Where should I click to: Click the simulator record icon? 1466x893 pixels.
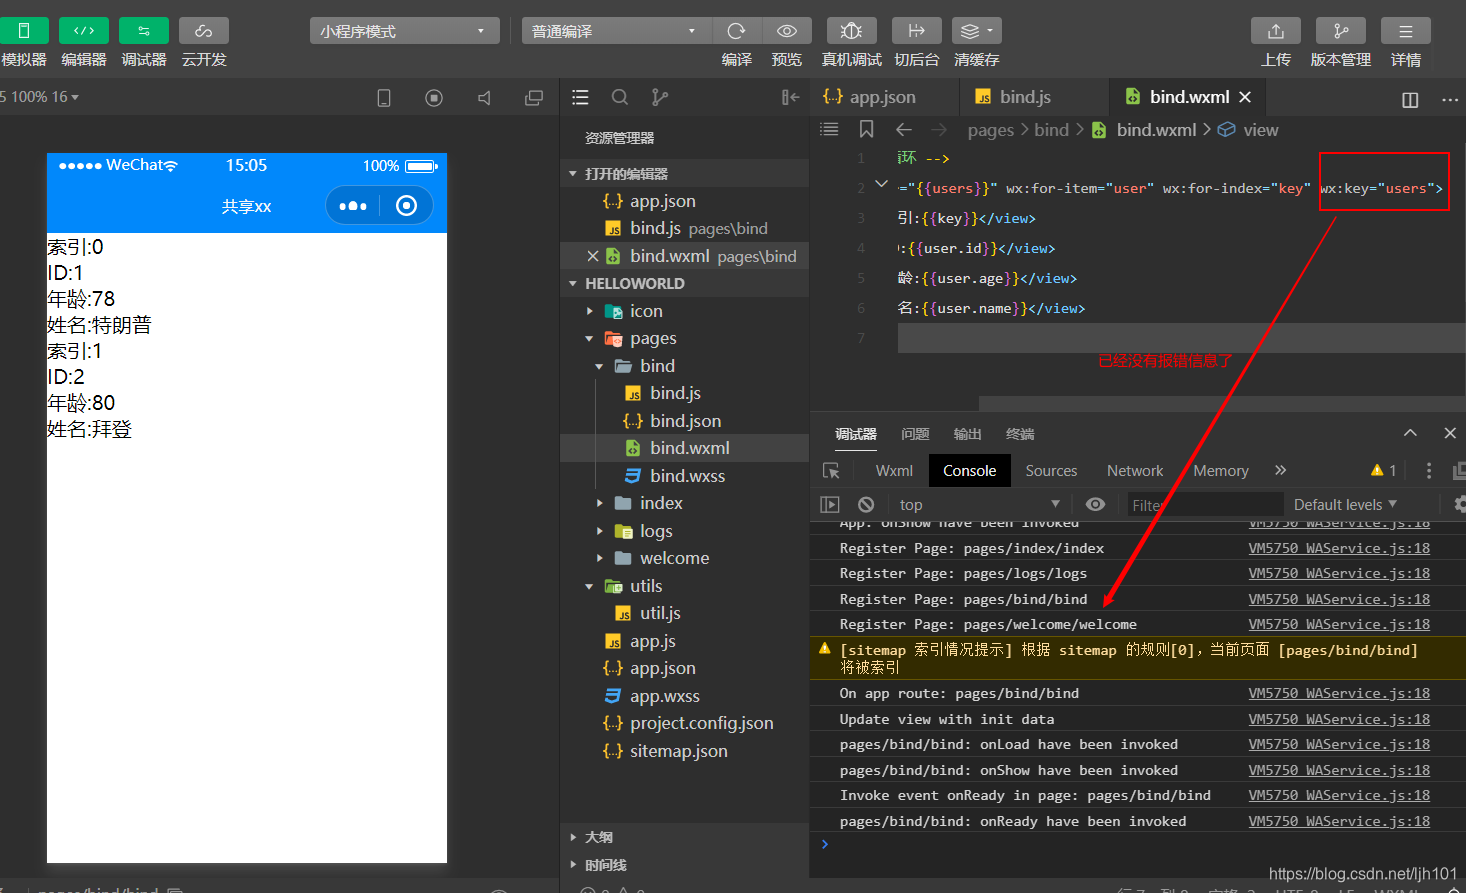[x=434, y=98]
